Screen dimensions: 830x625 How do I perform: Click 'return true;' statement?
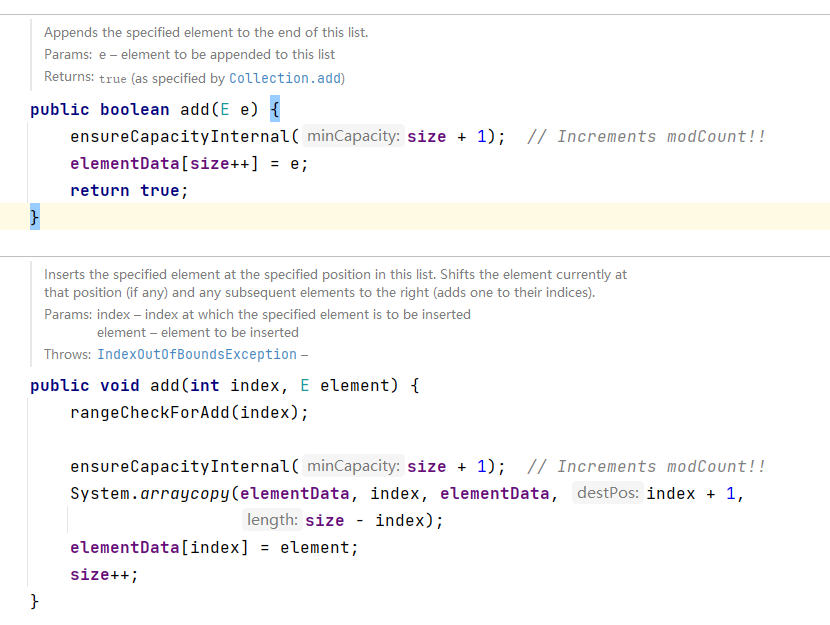point(129,190)
